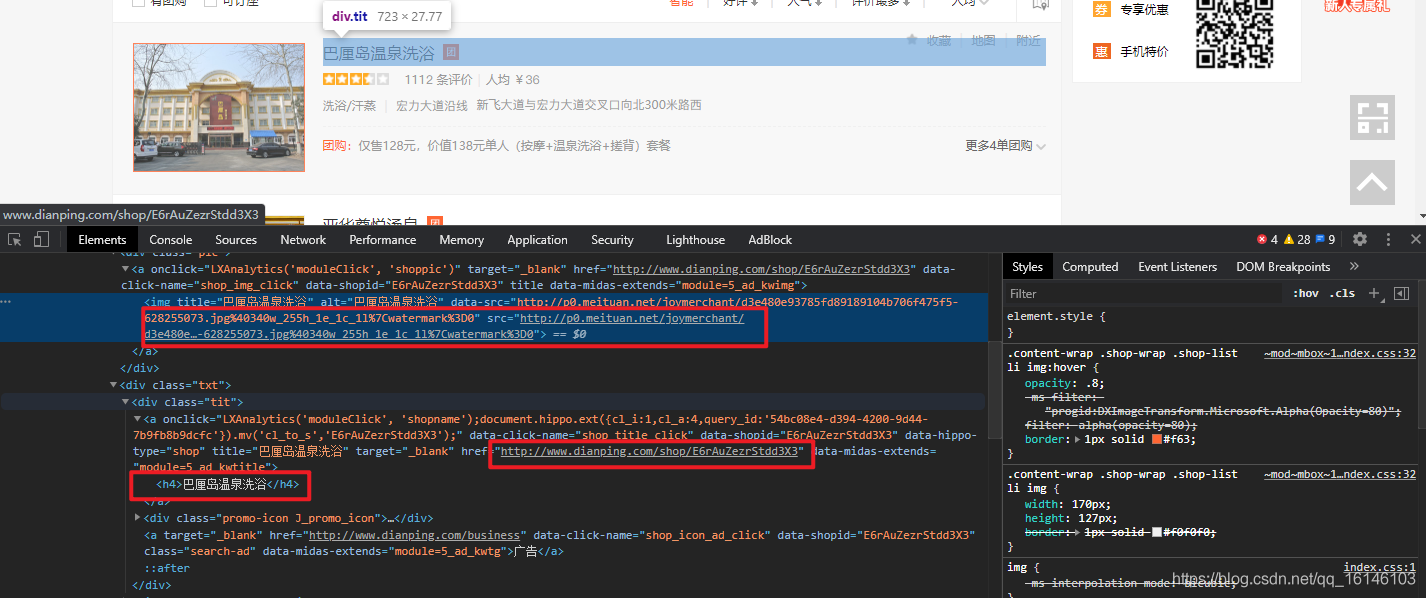Open the DevTools three-dot customize menu
The height and width of the screenshot is (598, 1426).
click(1388, 239)
